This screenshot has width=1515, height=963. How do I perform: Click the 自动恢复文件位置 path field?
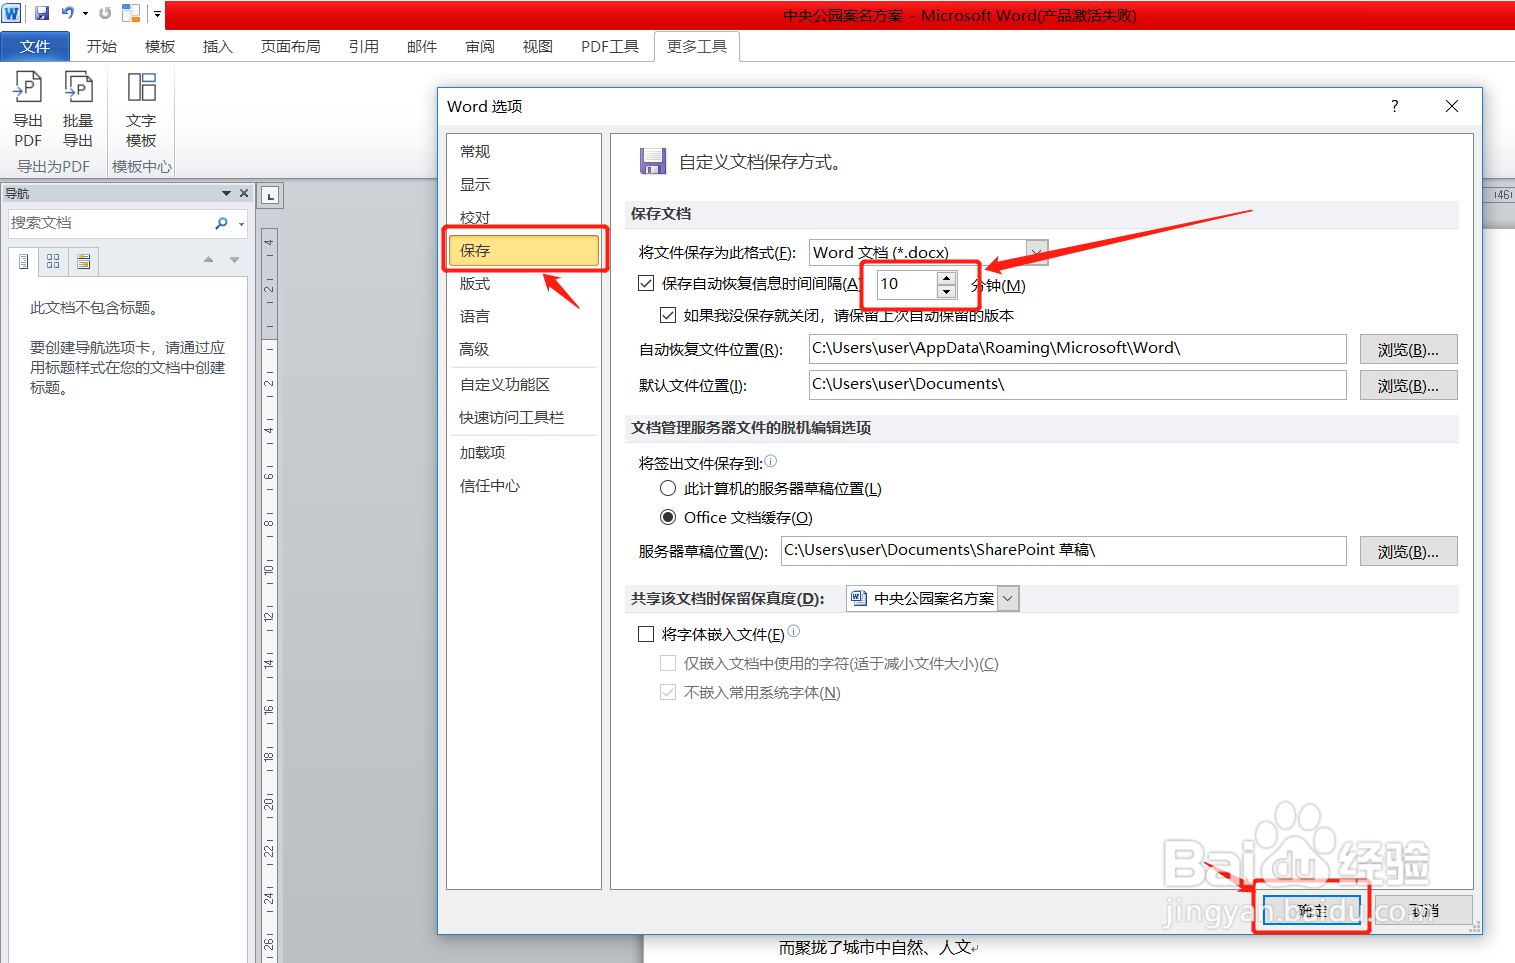click(1077, 349)
